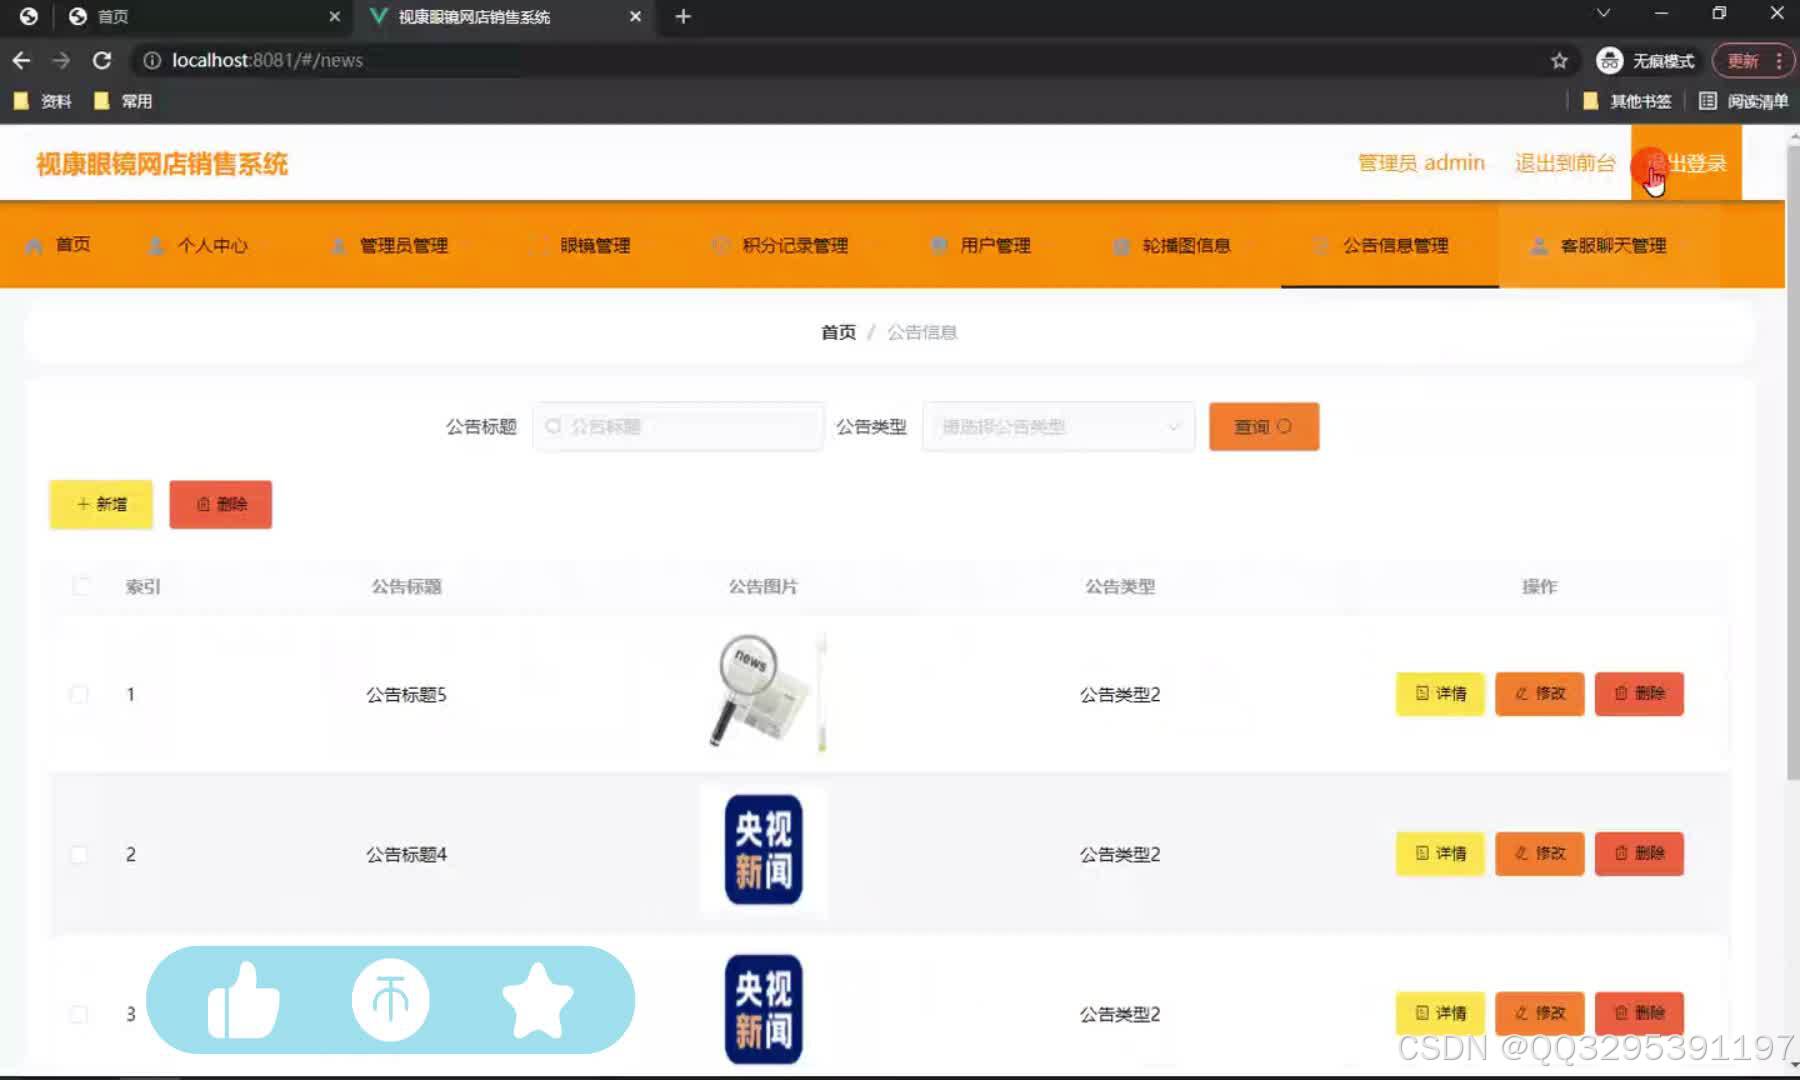The height and width of the screenshot is (1080, 1800).
Task: Click 修改 for 公告标题5
Action: [x=1540, y=694]
